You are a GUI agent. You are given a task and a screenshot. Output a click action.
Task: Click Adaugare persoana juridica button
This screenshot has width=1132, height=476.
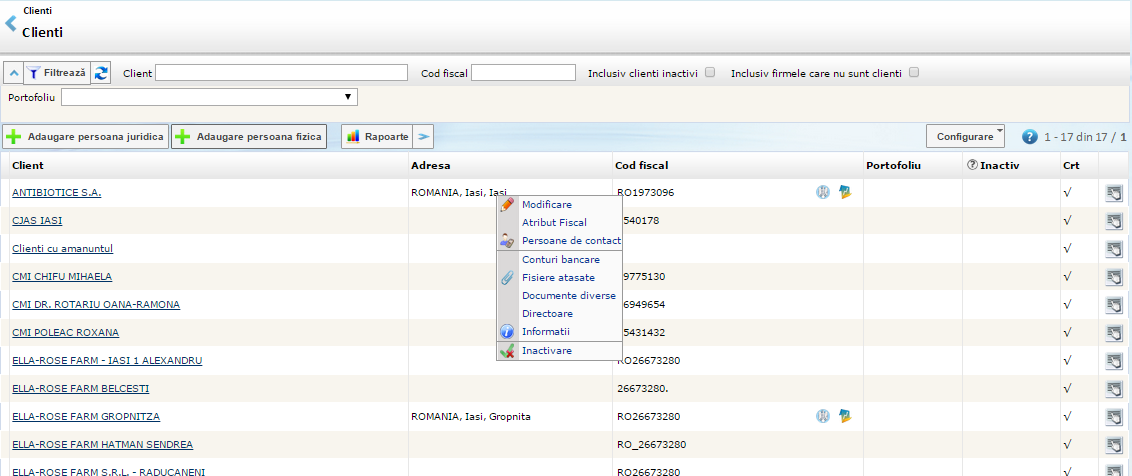(x=86, y=137)
